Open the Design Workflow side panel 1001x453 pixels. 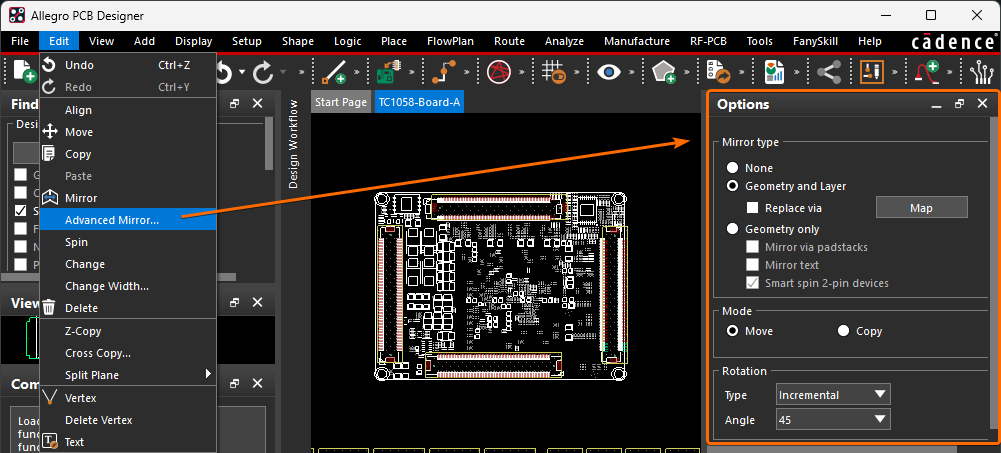293,144
